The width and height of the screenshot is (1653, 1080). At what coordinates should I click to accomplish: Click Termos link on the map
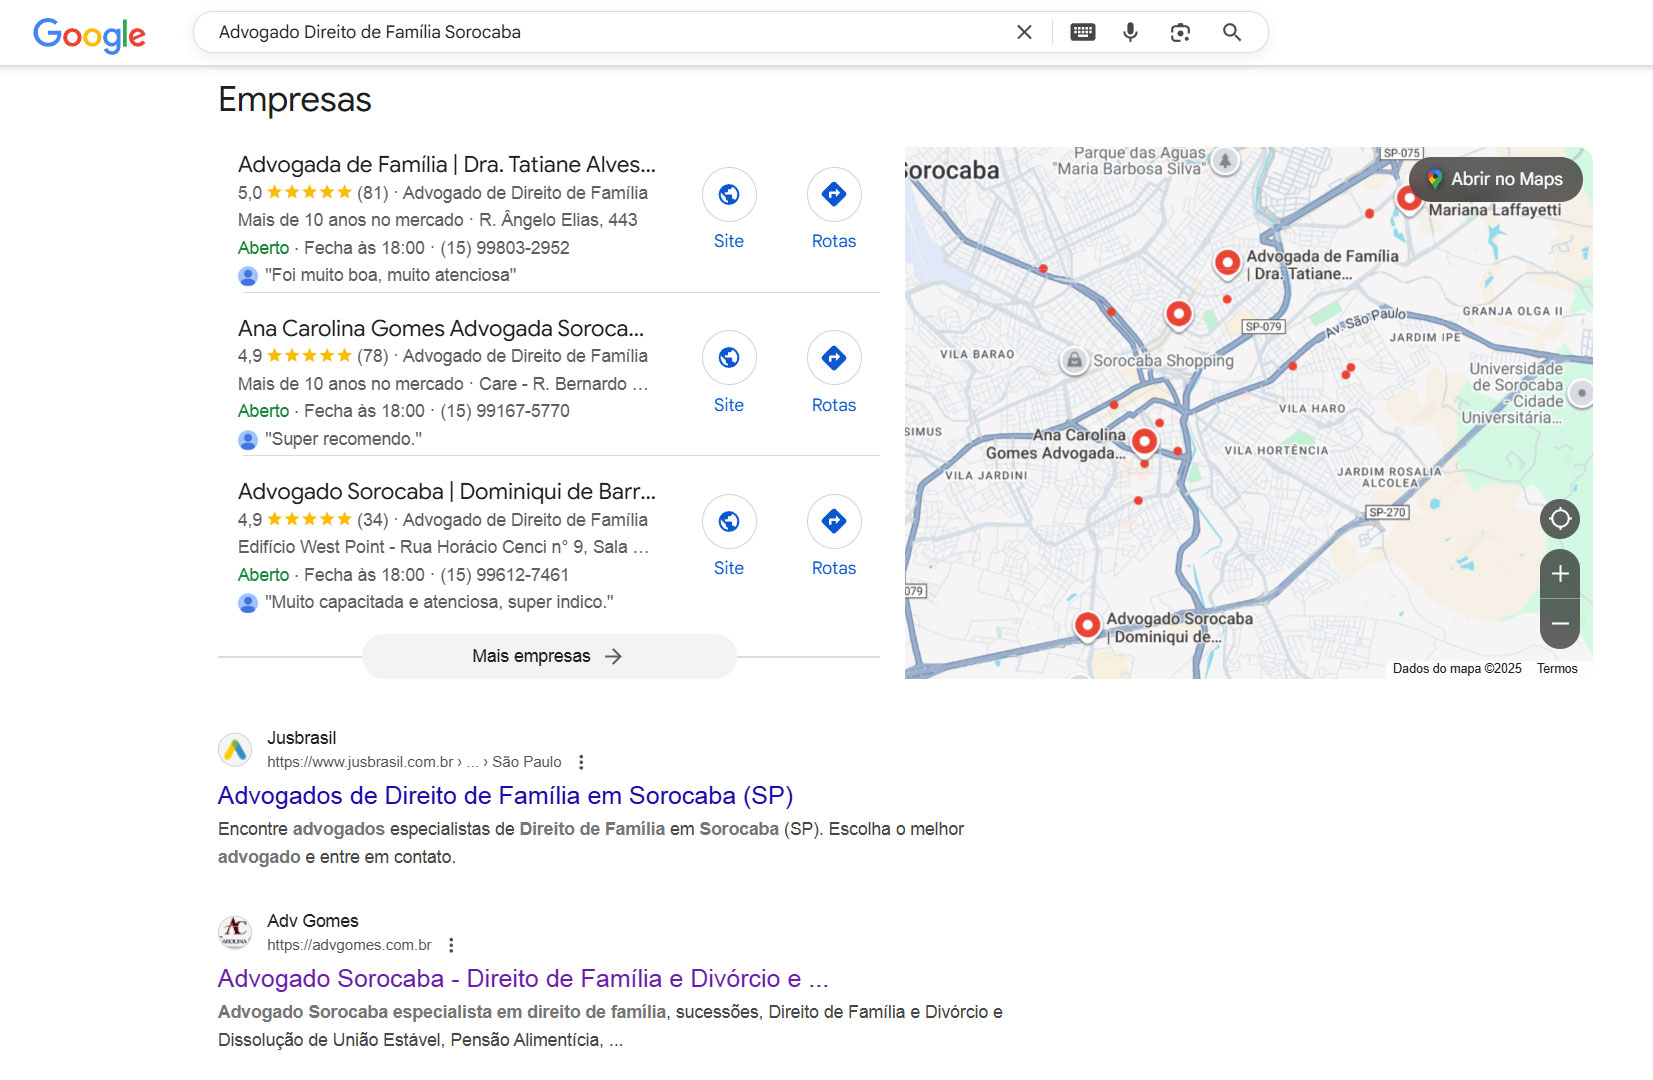(x=1557, y=668)
